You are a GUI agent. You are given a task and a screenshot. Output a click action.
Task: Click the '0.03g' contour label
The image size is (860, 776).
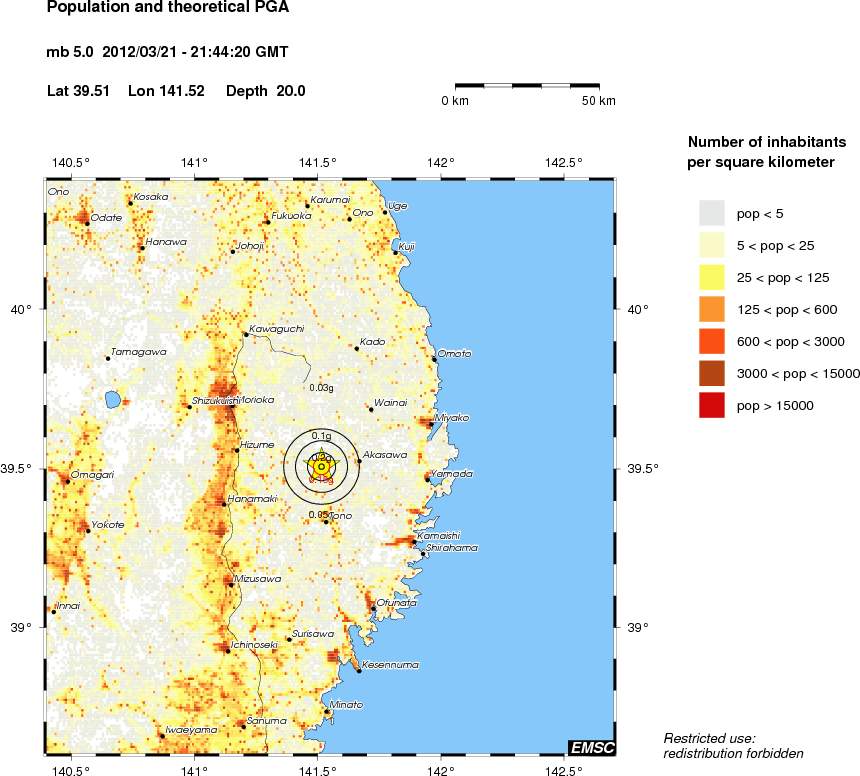(x=321, y=388)
